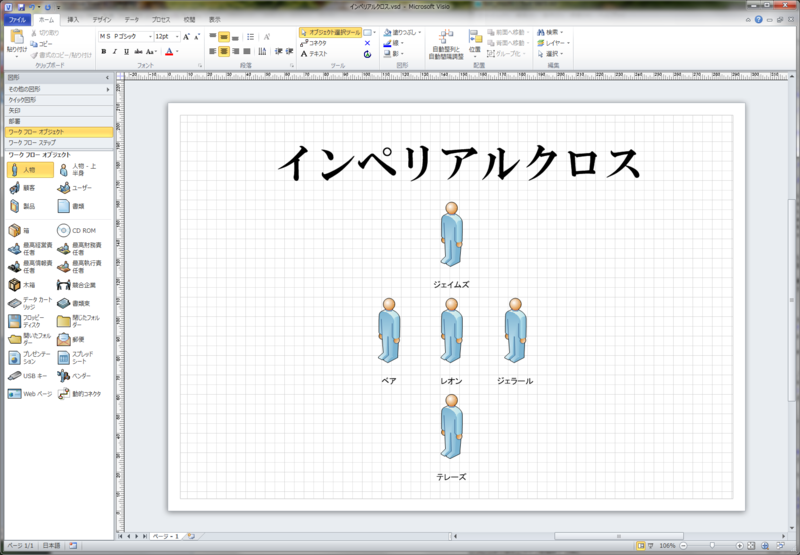Open the ワークフロー ステップ stencil
Image resolution: width=800 pixels, height=555 pixels.
tap(59, 143)
